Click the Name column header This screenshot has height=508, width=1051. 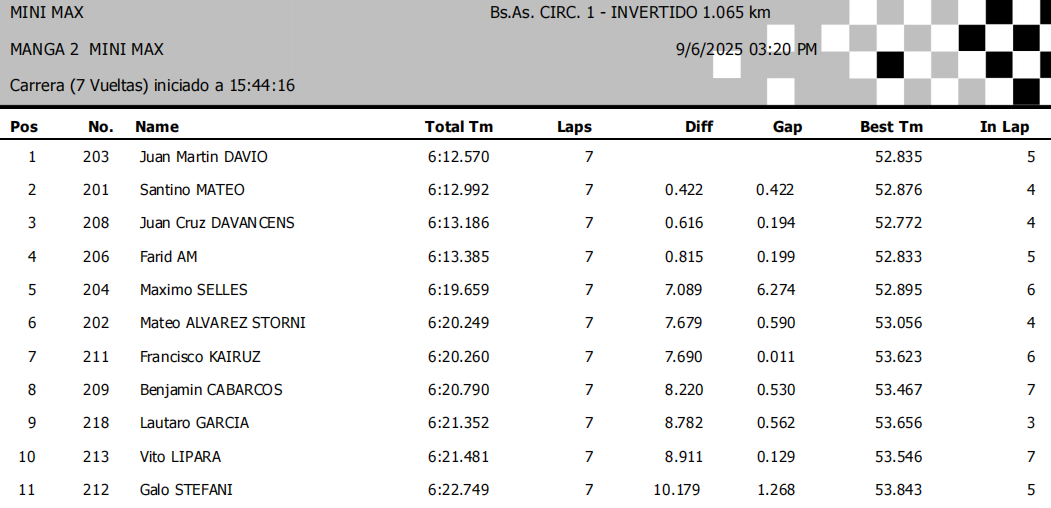(x=157, y=127)
